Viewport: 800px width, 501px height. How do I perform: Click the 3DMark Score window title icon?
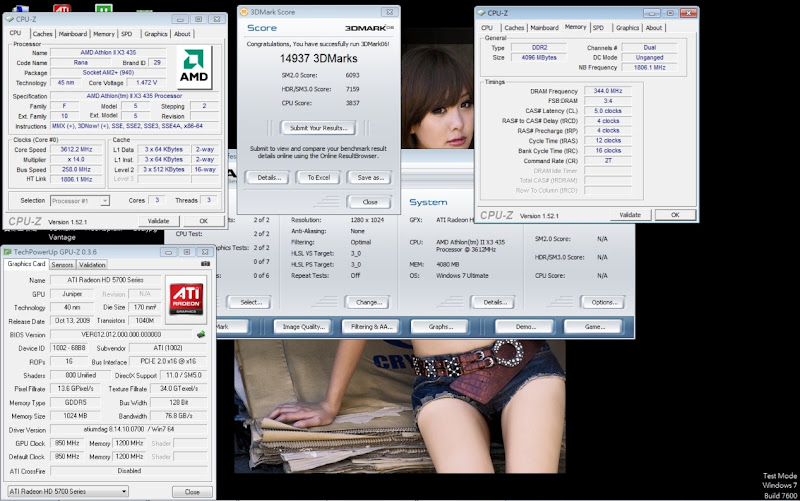[x=244, y=12]
